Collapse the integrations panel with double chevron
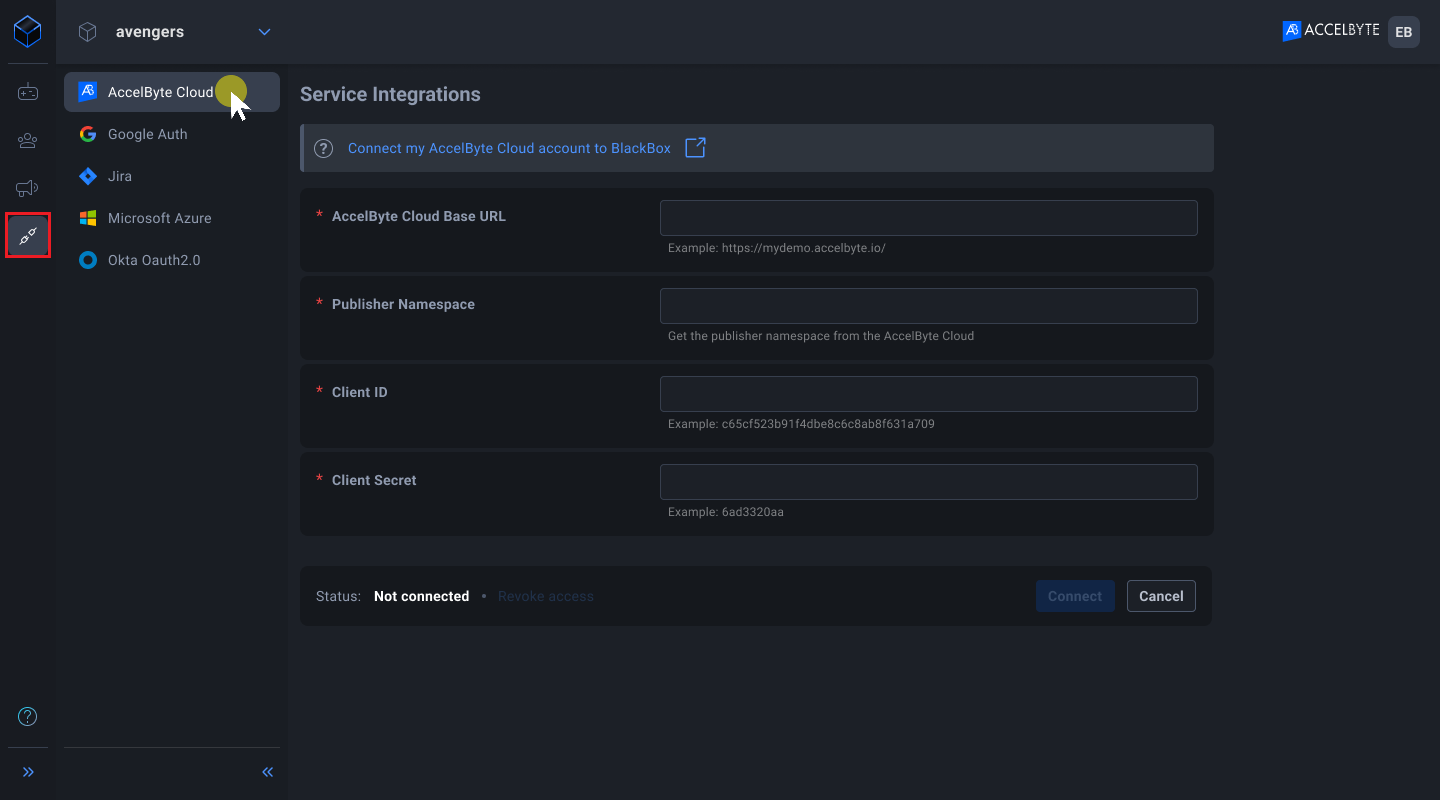Image resolution: width=1440 pixels, height=800 pixels. [267, 772]
